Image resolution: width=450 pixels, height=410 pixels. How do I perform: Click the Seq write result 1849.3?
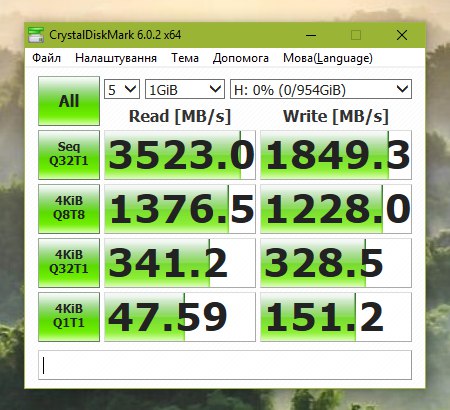coord(336,155)
